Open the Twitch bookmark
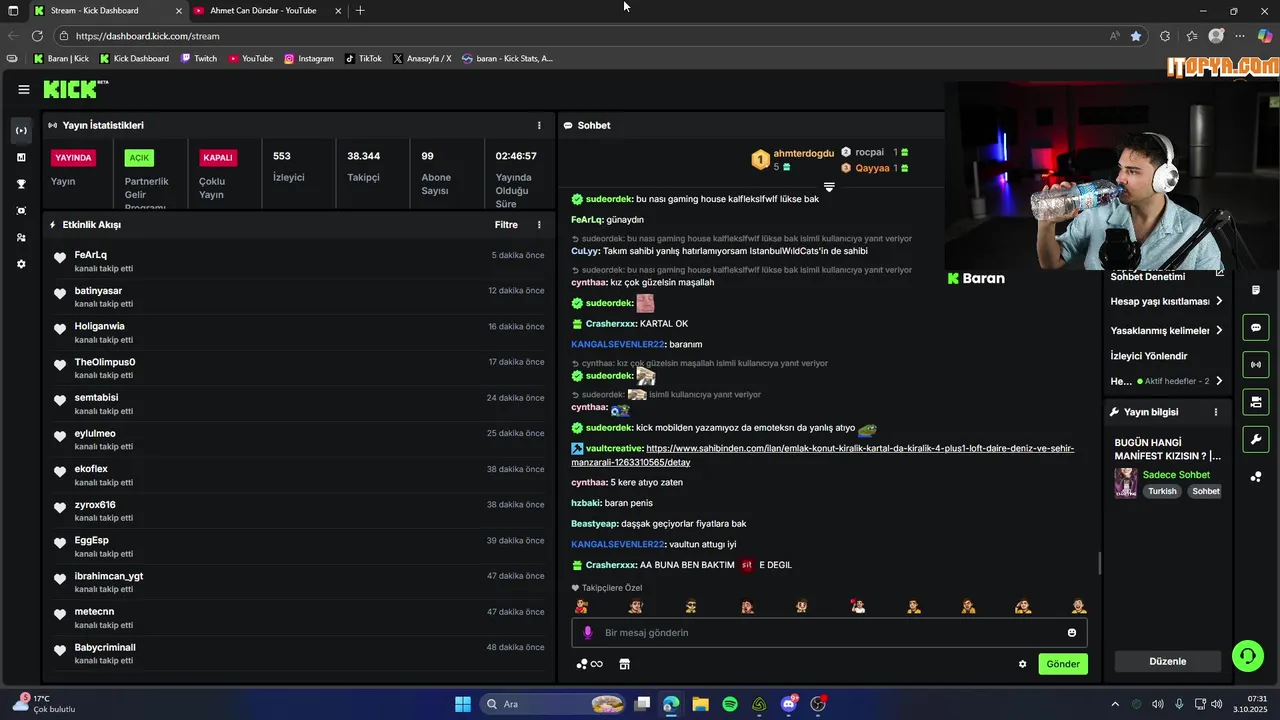This screenshot has width=1280, height=720. 199,58
